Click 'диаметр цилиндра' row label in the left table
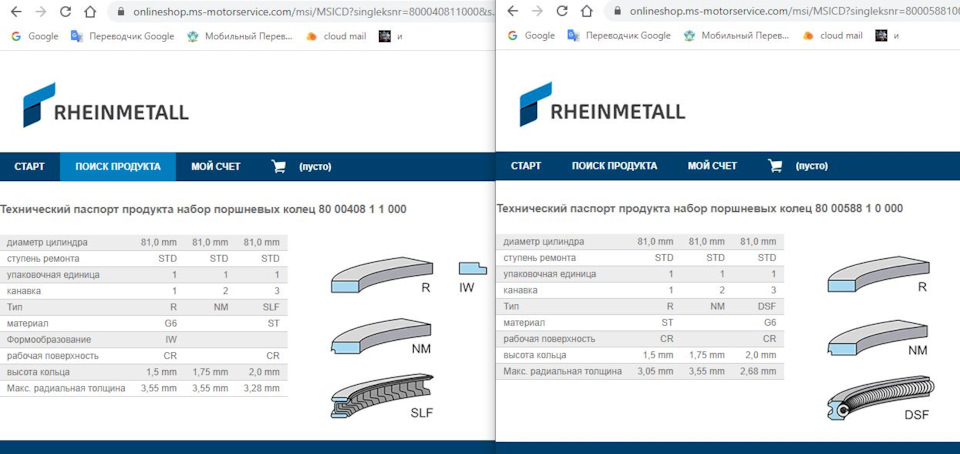 tap(47, 242)
